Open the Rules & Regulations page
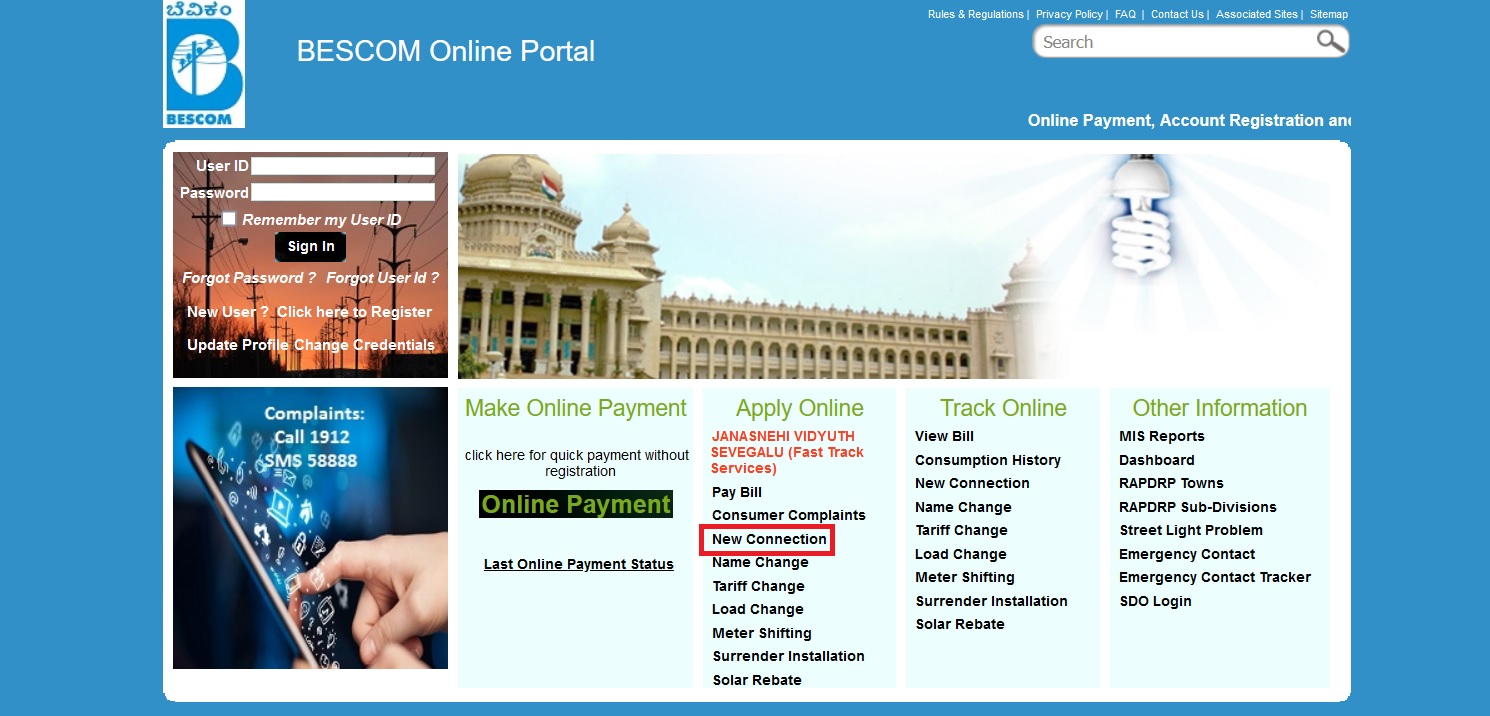This screenshot has width=1490, height=716. tap(973, 14)
